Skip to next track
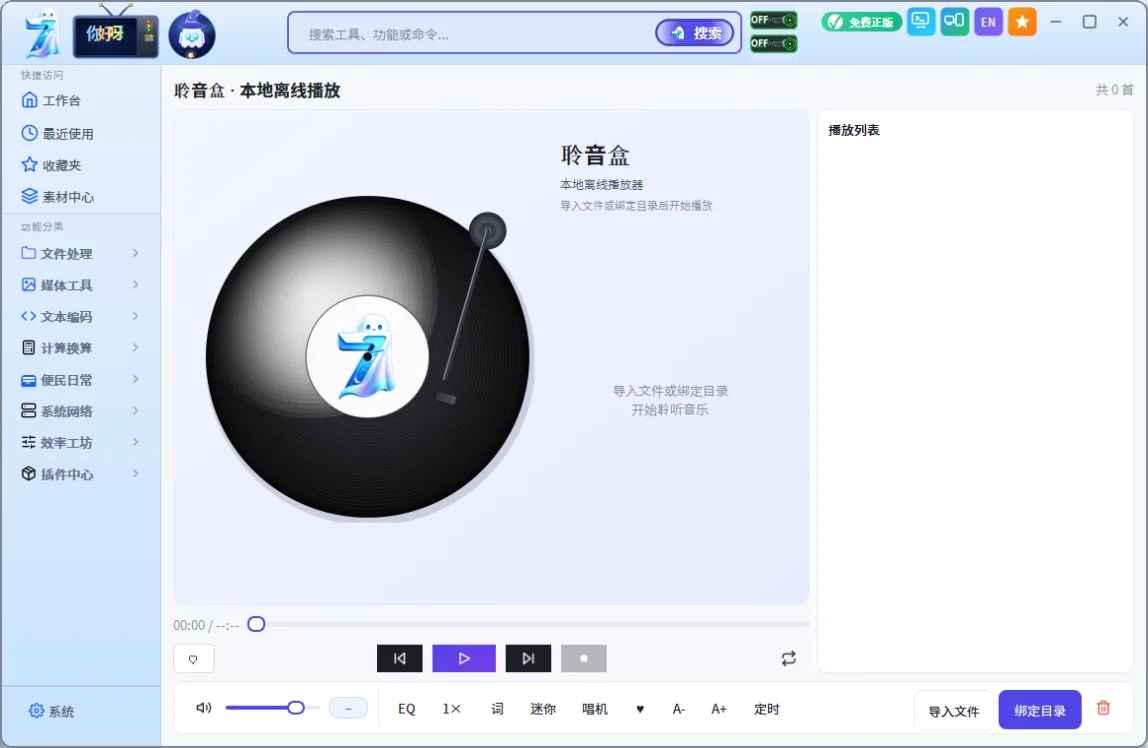The image size is (1148, 748). coord(528,659)
